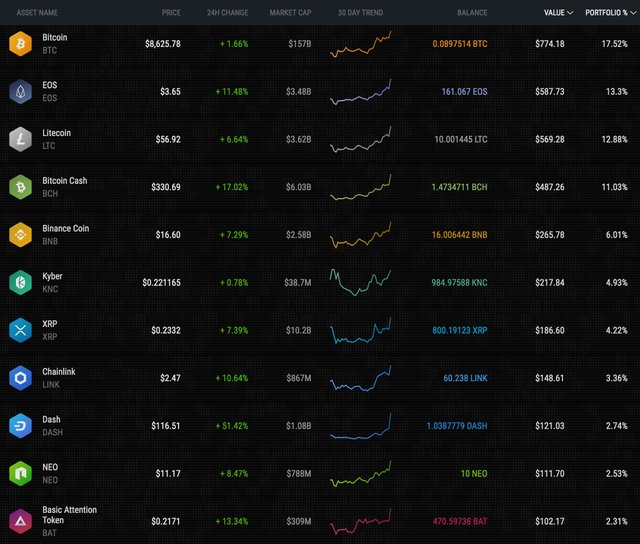Click the 24H CHANGE column header
640x544 pixels.
tap(227, 13)
